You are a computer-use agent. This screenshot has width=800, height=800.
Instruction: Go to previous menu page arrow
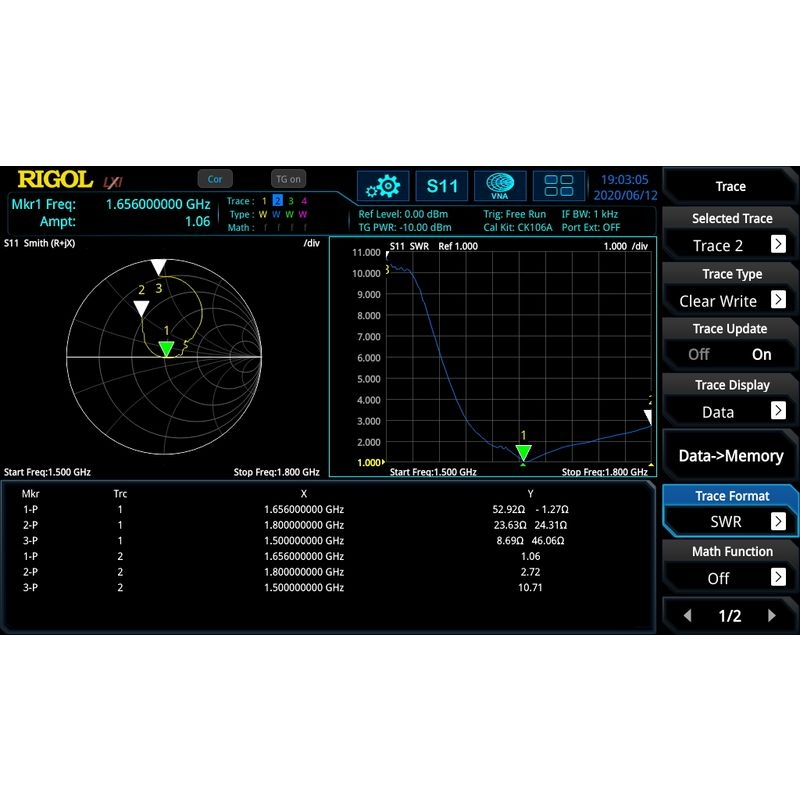pos(688,615)
